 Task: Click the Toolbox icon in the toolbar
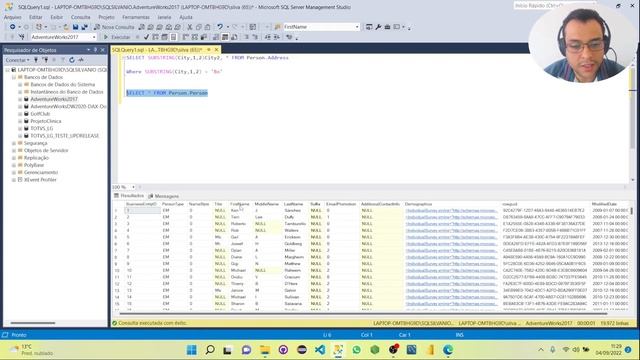click(x=387, y=27)
